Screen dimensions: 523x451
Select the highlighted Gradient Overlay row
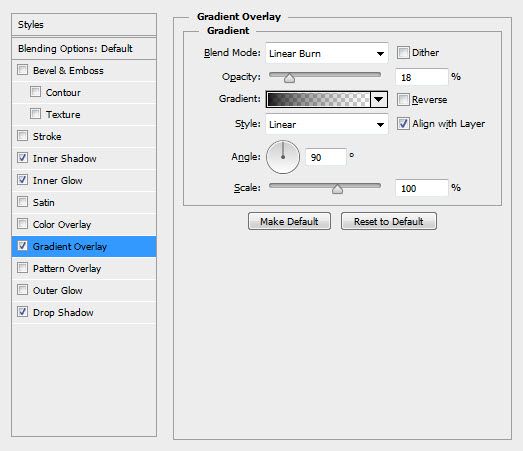pos(84,247)
